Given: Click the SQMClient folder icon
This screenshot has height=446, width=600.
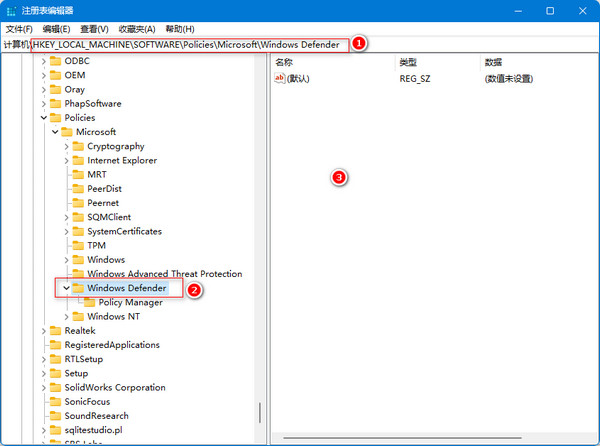Looking at the screenshot, I should (78, 217).
